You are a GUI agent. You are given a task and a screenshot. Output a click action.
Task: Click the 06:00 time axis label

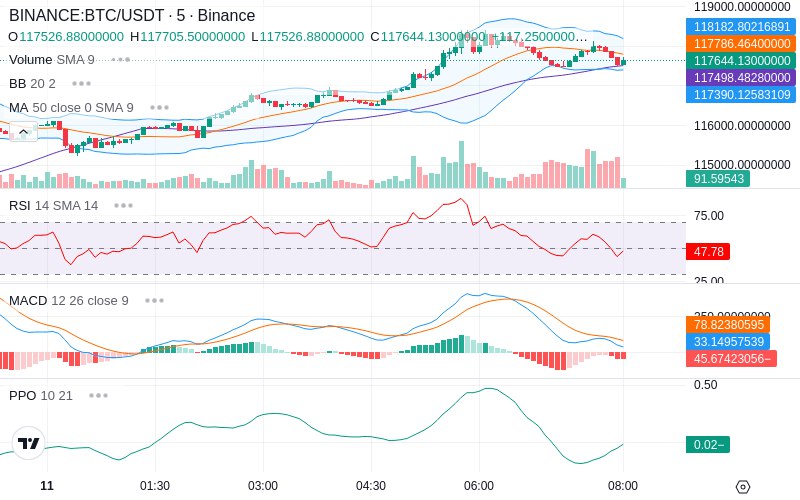pos(479,486)
